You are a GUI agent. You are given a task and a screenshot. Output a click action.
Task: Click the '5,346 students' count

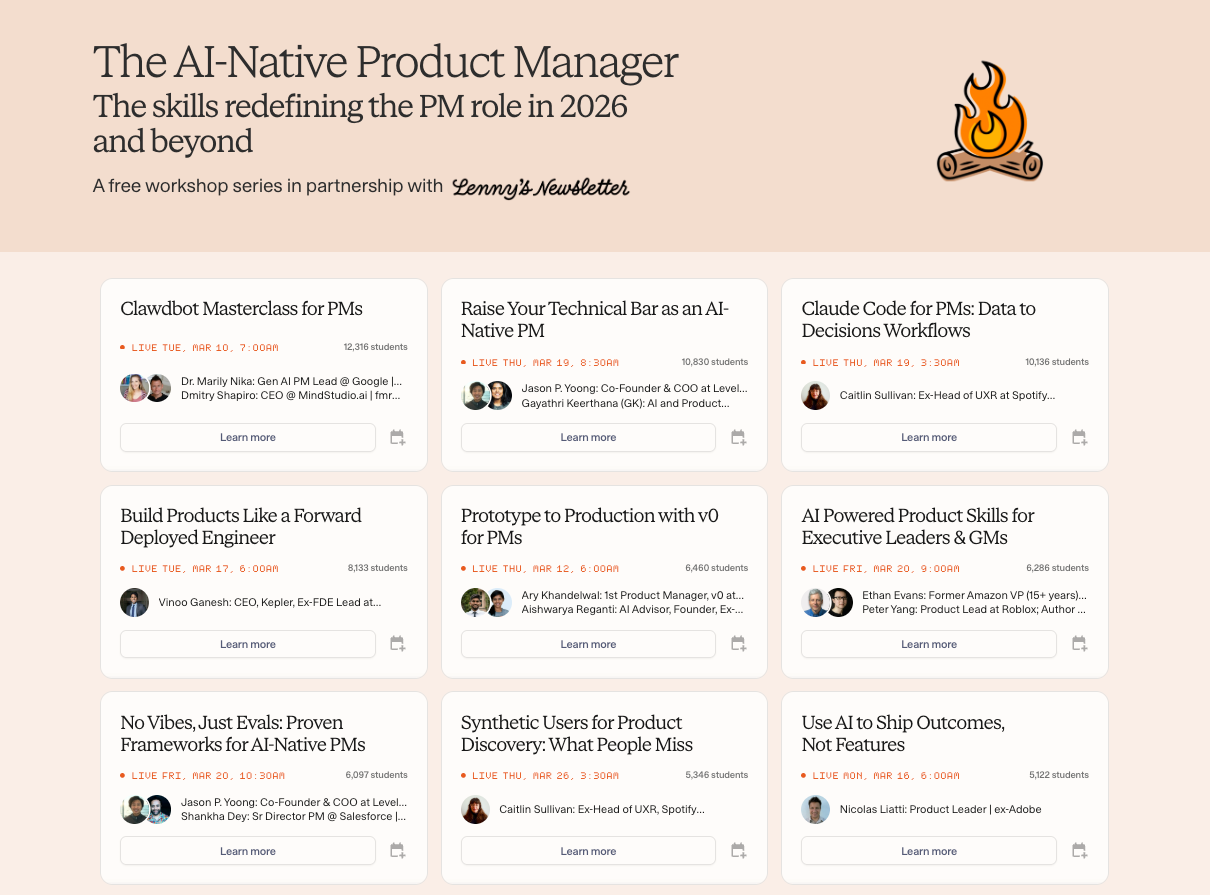[x=717, y=775]
